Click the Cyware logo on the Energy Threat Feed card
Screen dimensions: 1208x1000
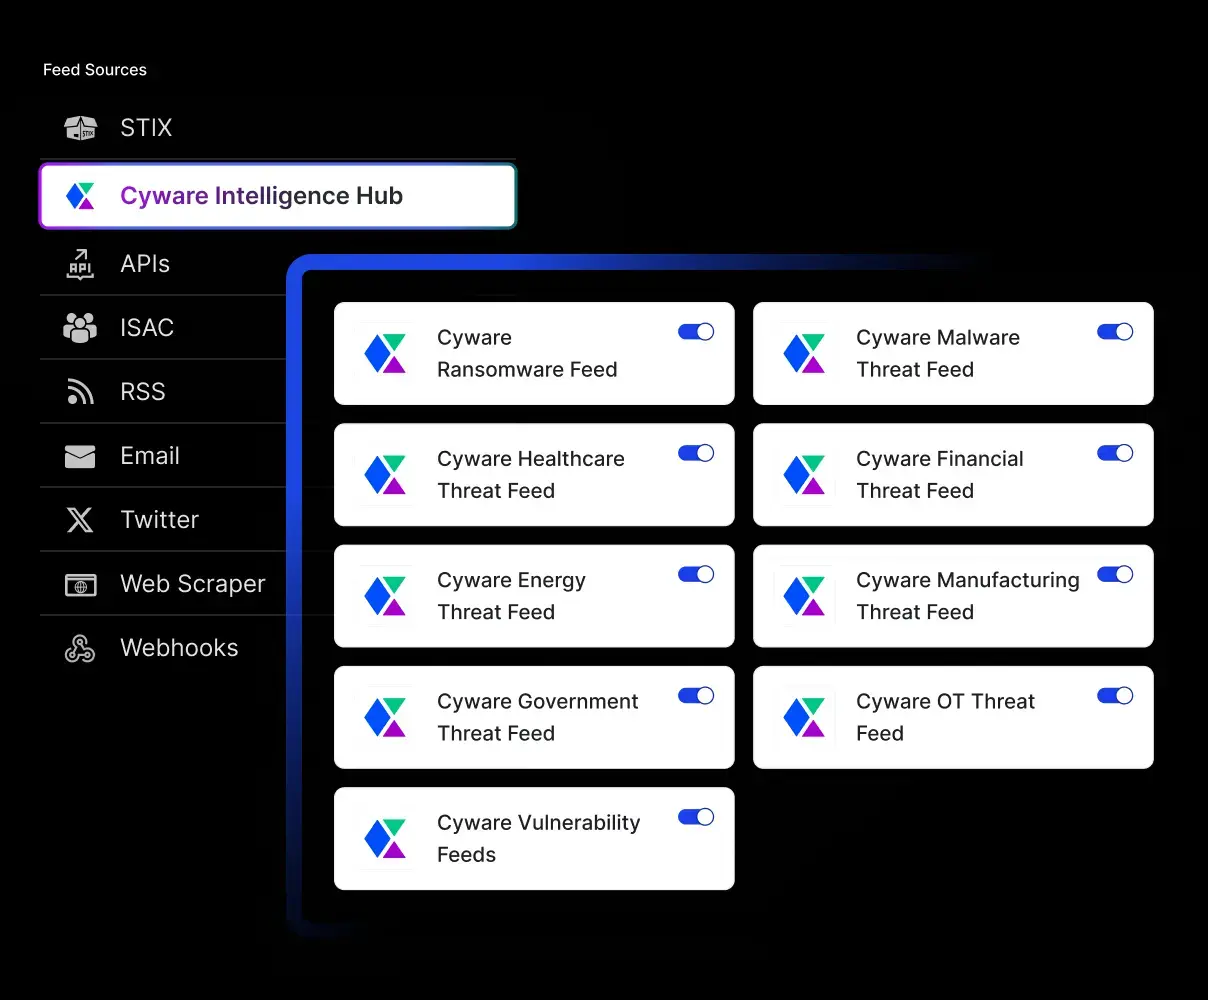tap(385, 596)
